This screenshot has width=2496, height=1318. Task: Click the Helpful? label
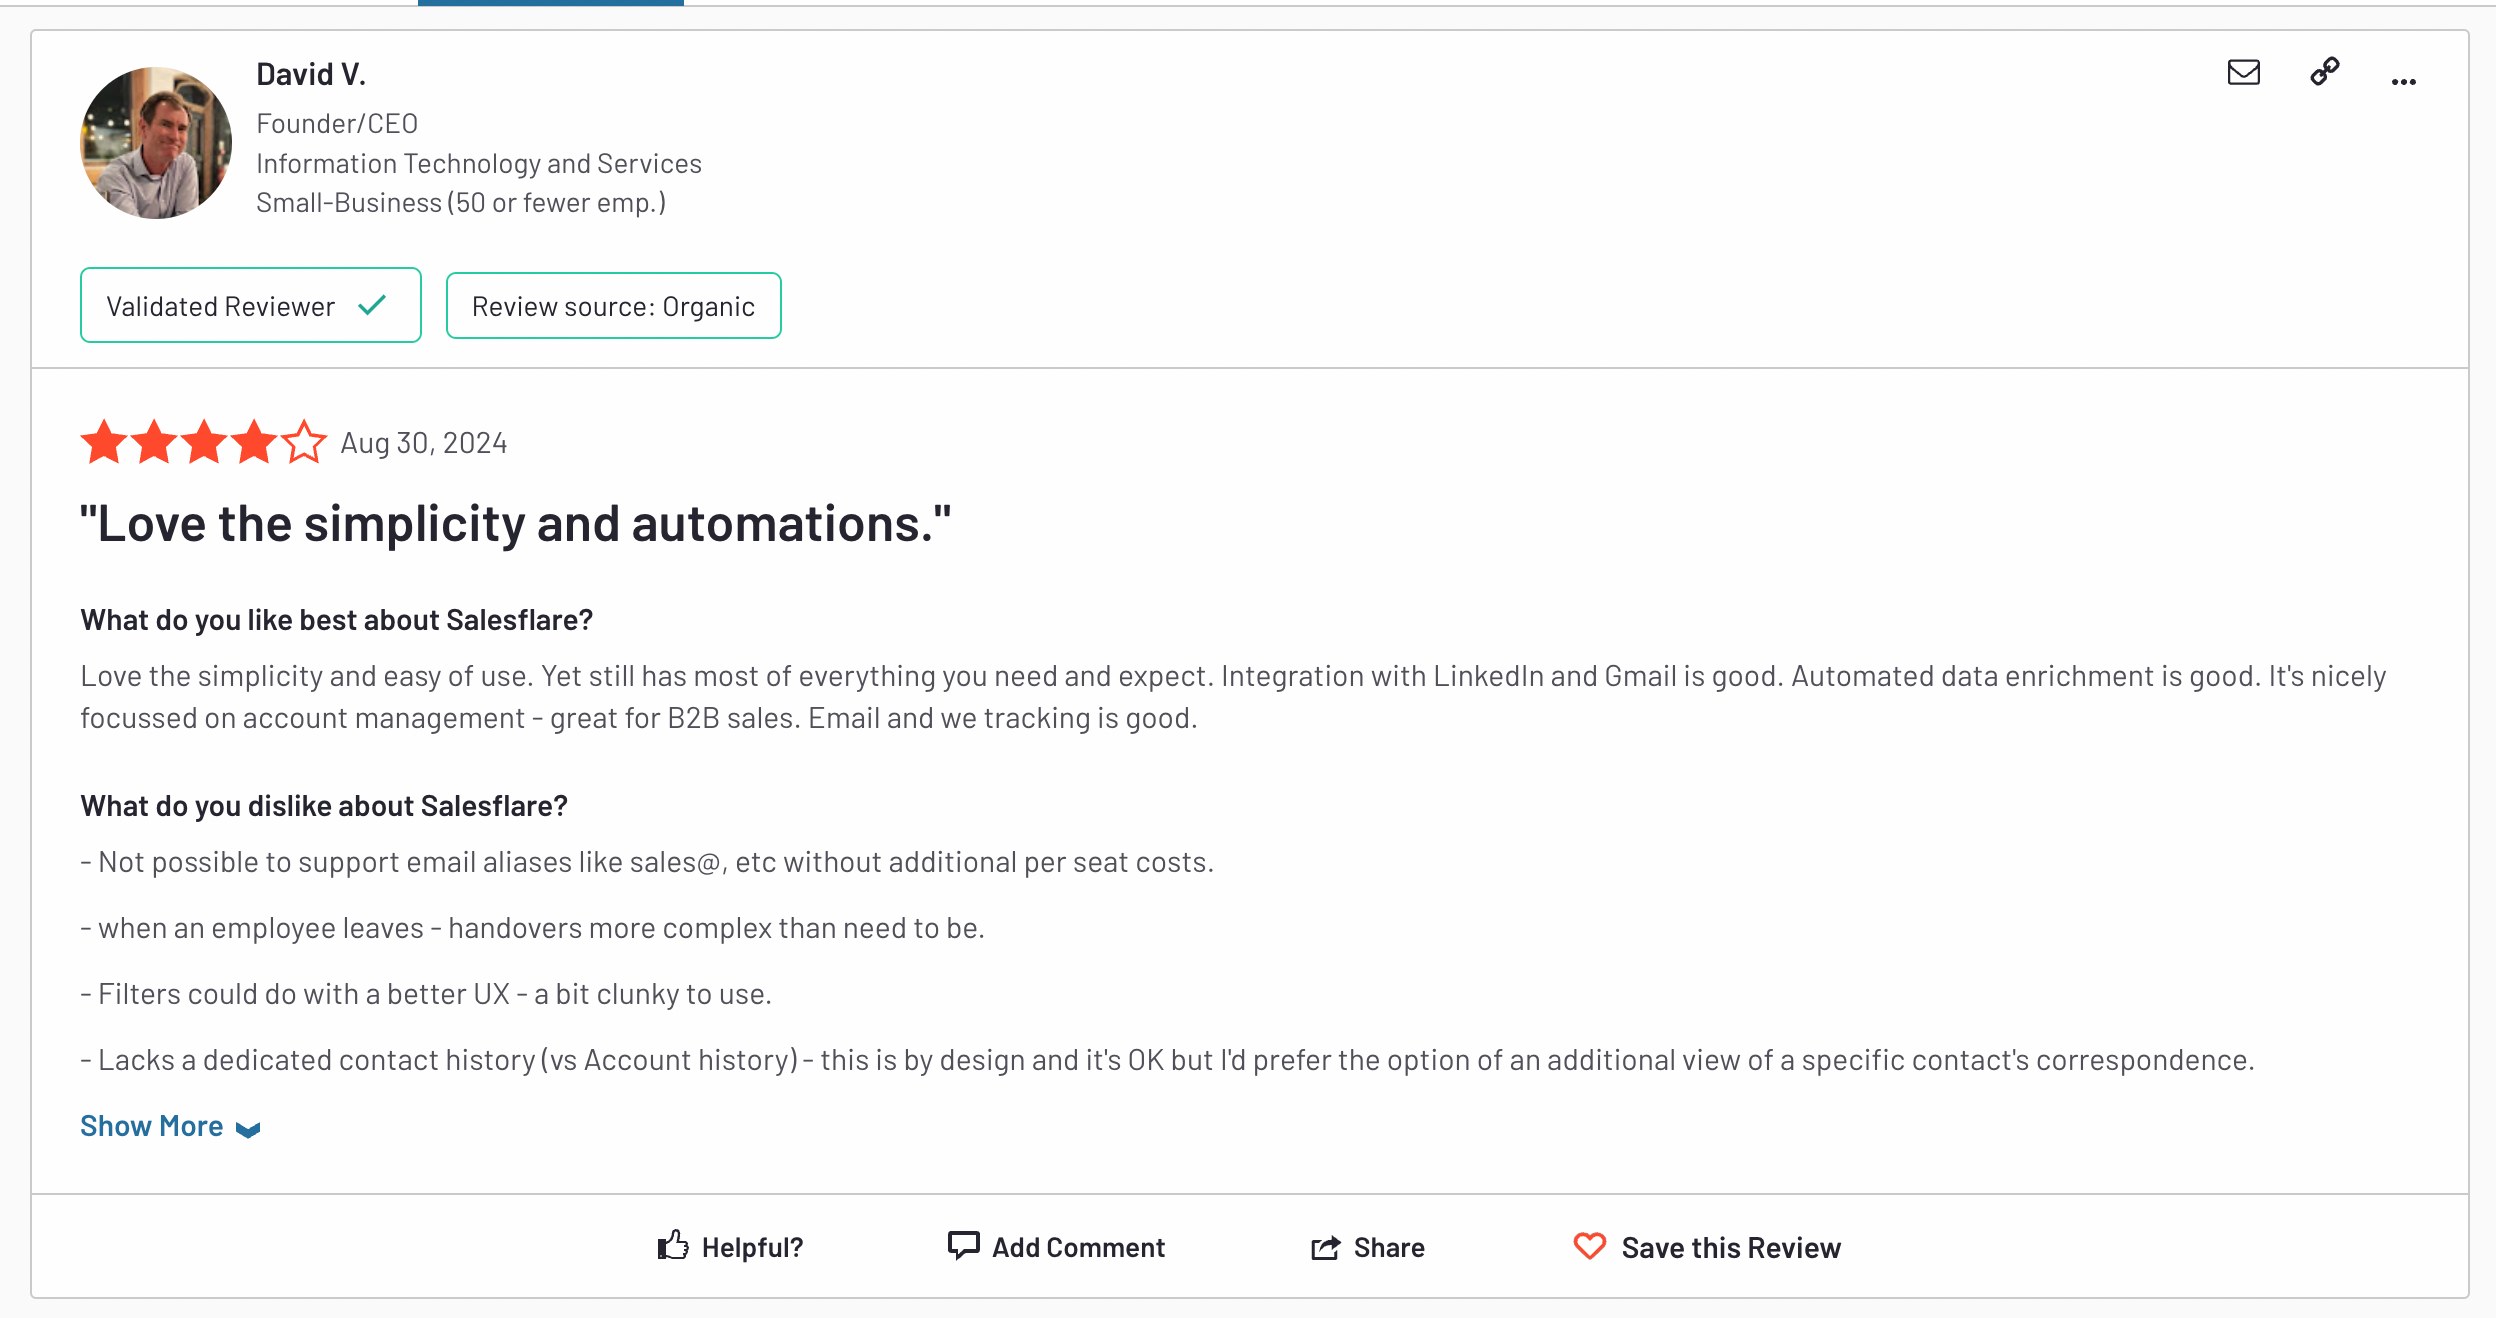pos(752,1248)
